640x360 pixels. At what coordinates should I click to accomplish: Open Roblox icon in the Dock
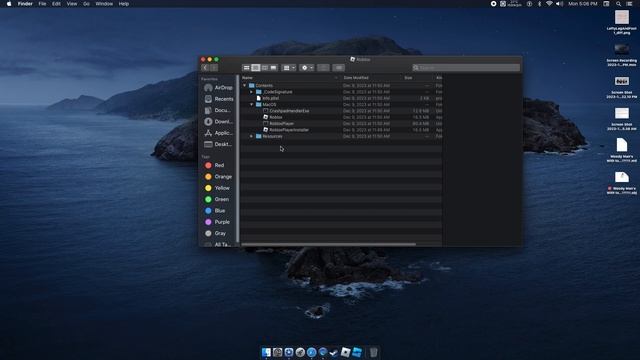345,352
